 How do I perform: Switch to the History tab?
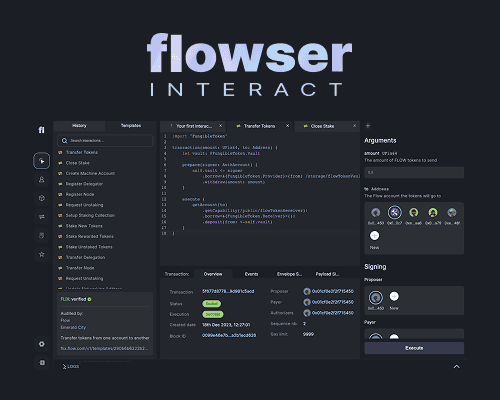click(x=79, y=126)
